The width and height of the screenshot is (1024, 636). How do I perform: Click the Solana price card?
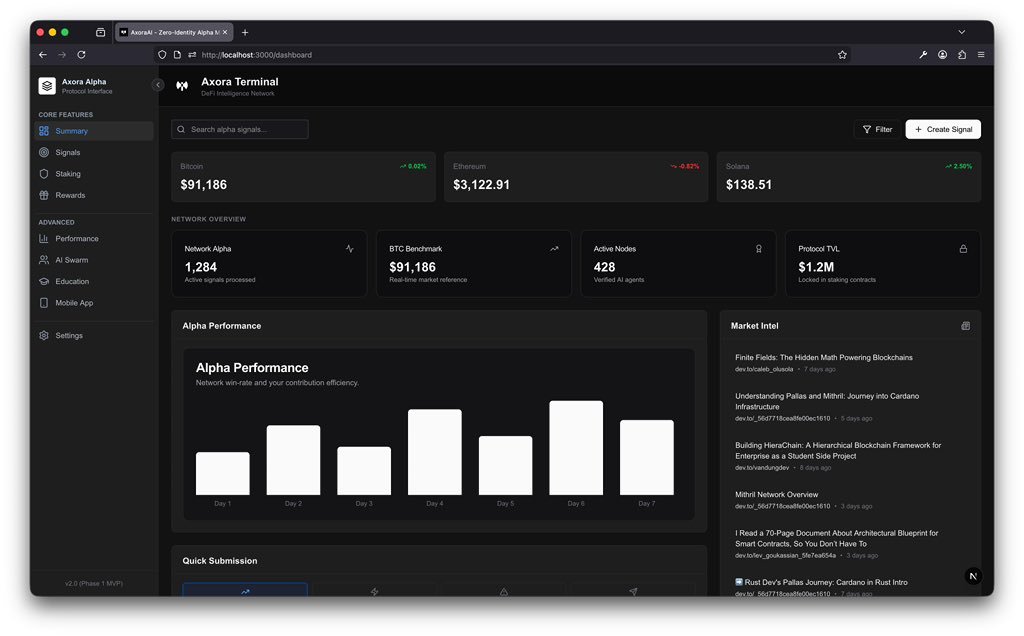coord(849,177)
